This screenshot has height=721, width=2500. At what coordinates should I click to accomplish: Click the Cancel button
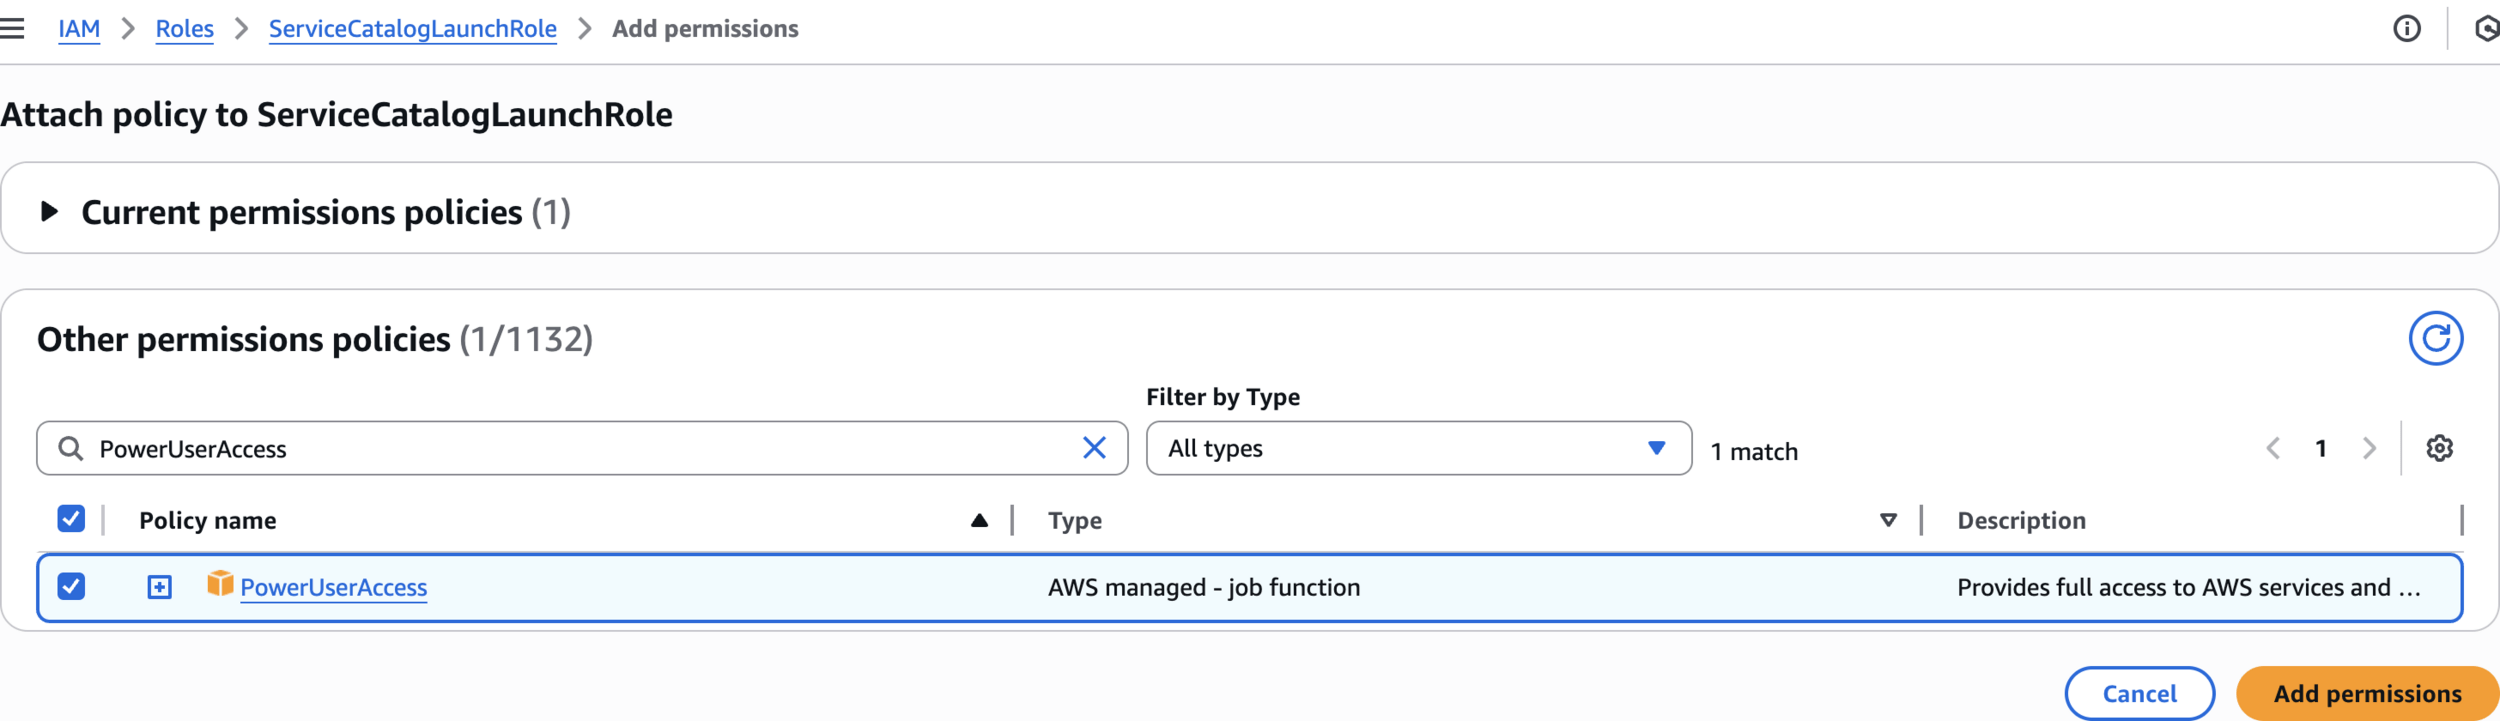(x=2139, y=693)
